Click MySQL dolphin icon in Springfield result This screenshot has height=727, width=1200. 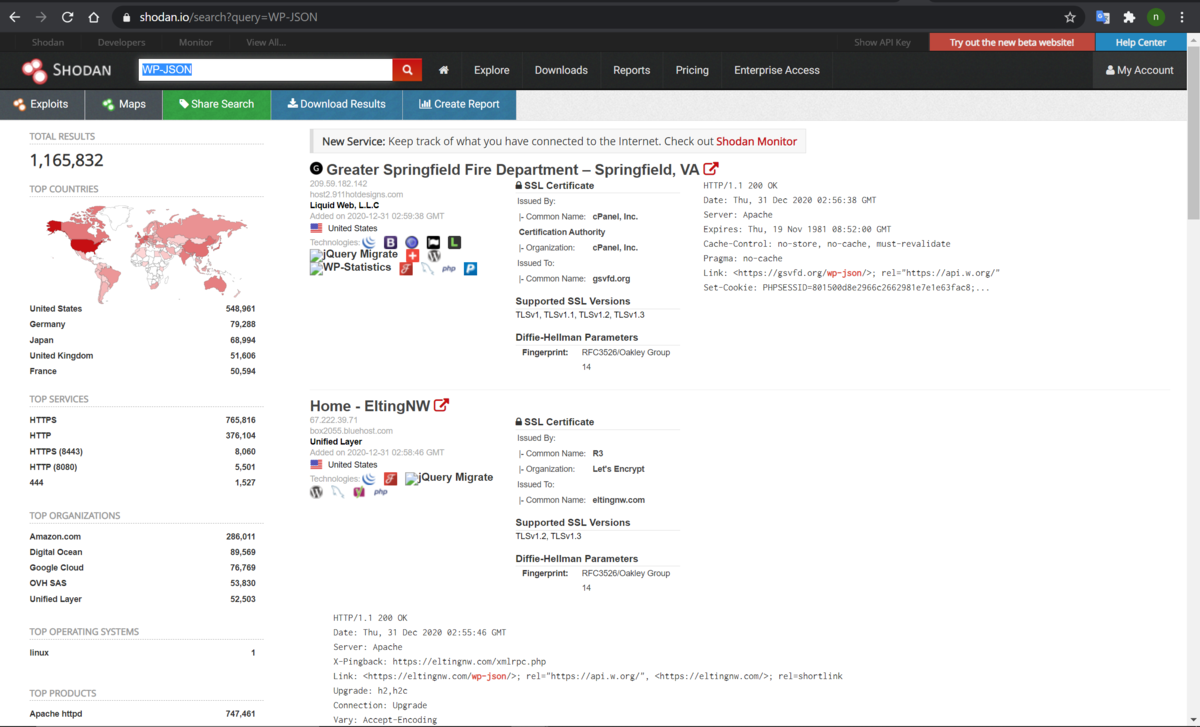tap(427, 268)
